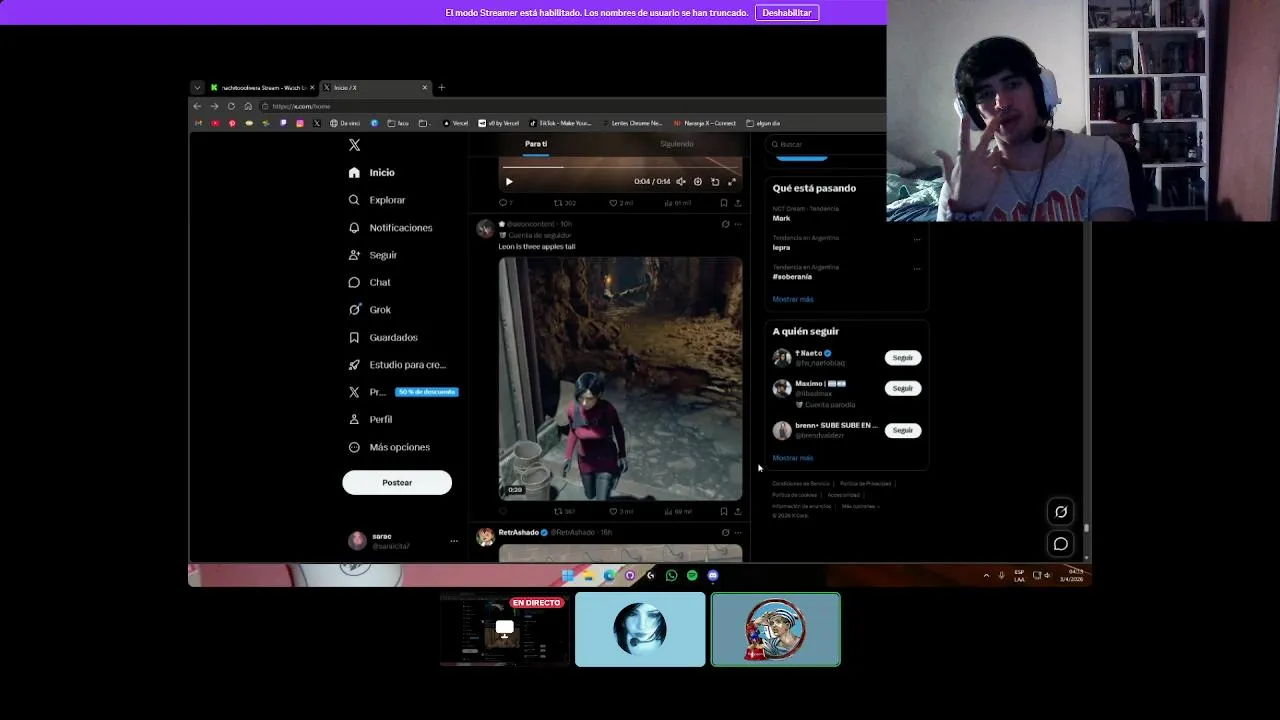Like the top post with 2 mil likes
The image size is (1280, 720).
coord(621,203)
